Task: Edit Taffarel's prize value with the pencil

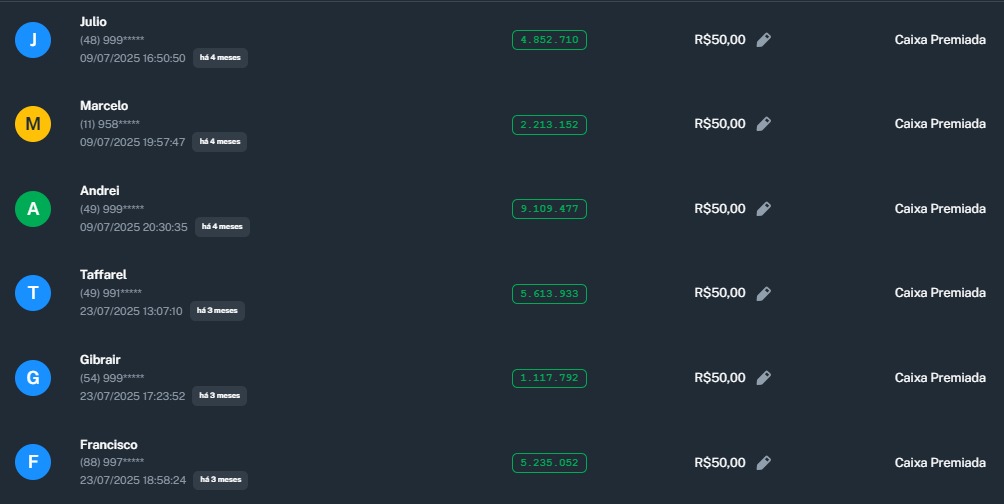Action: coord(763,293)
